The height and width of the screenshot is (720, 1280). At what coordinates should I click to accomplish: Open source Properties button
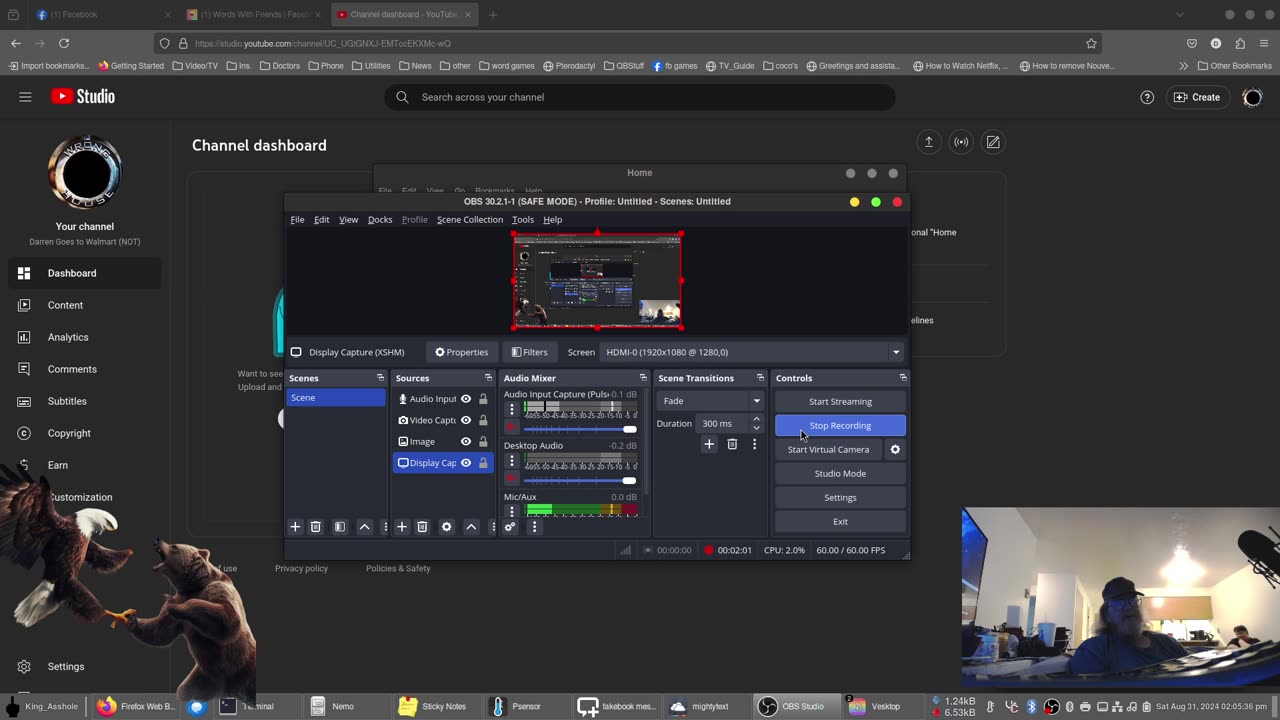click(x=462, y=352)
